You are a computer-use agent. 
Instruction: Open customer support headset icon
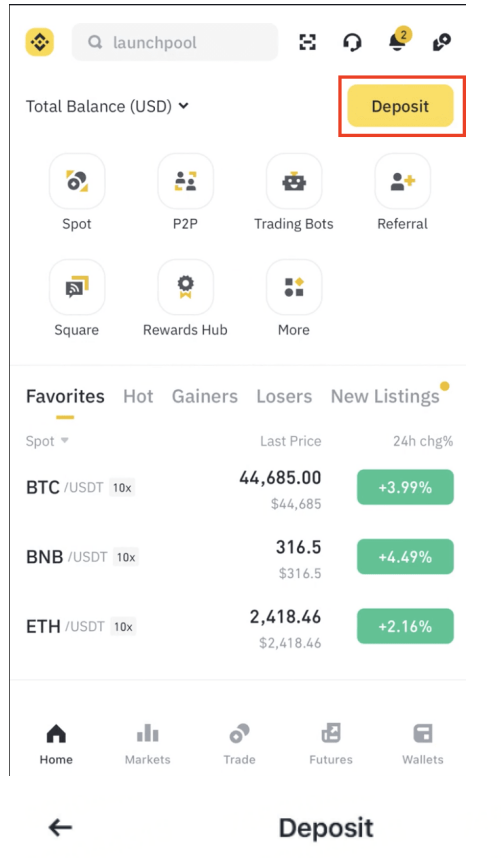click(352, 42)
